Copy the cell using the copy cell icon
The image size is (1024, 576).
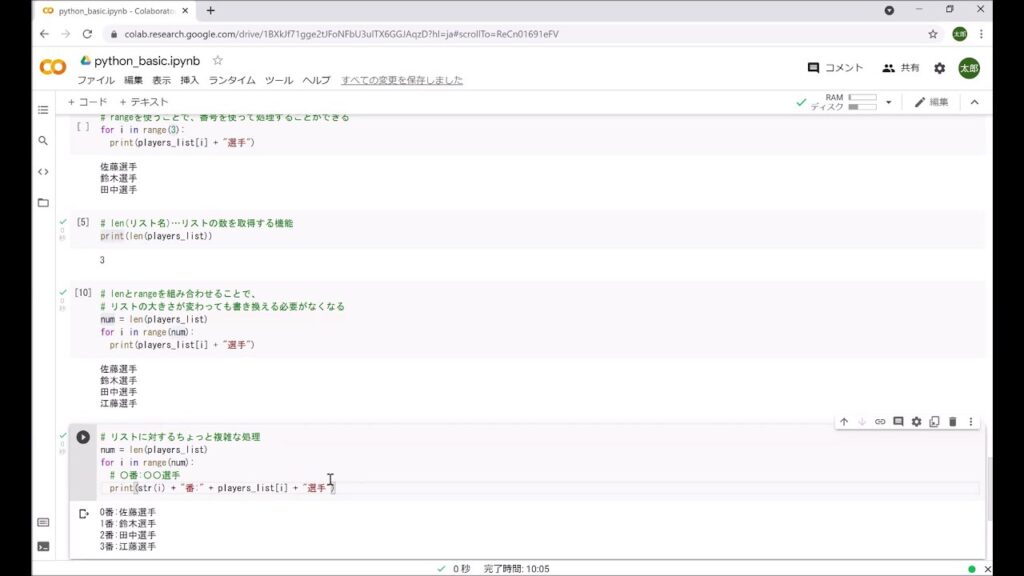coord(934,421)
